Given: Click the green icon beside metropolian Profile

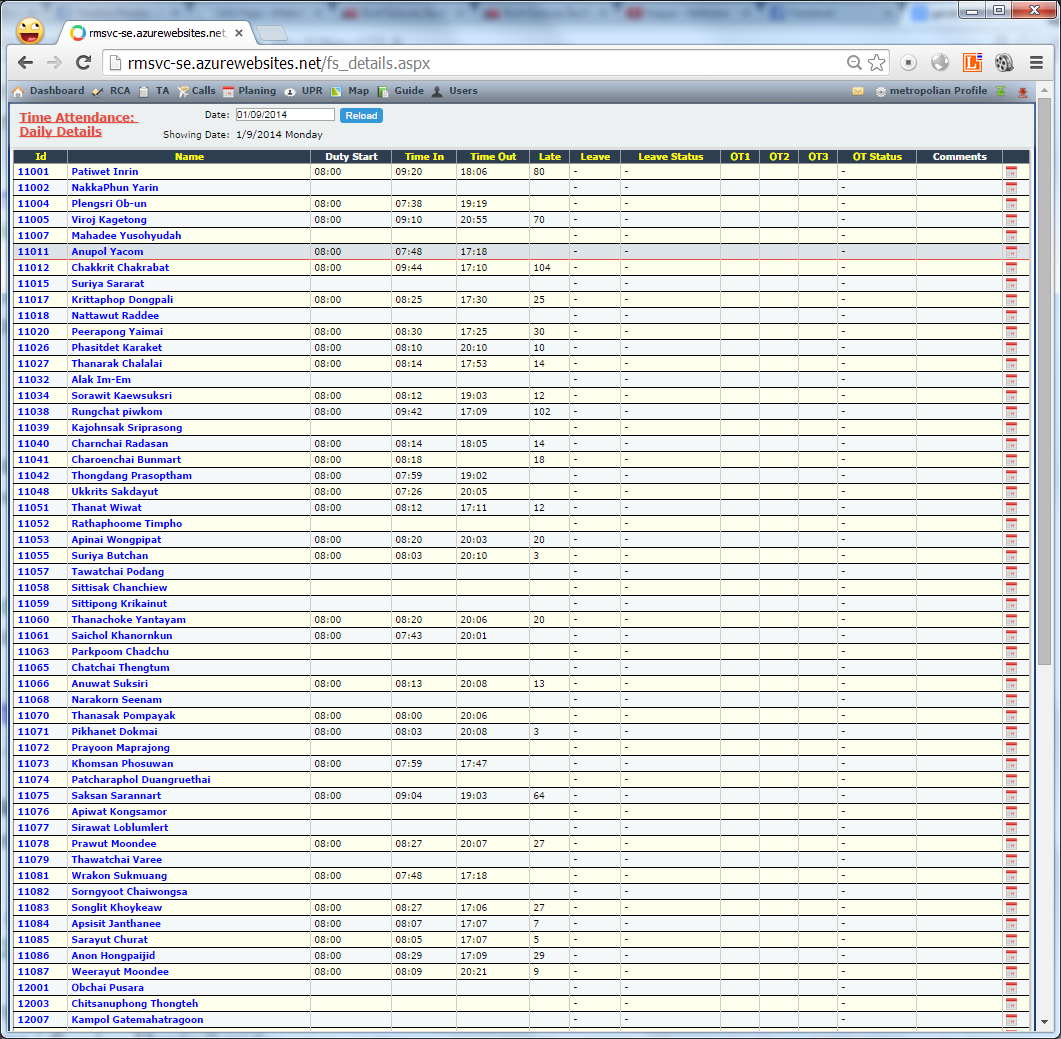Looking at the screenshot, I should [x=1001, y=91].
